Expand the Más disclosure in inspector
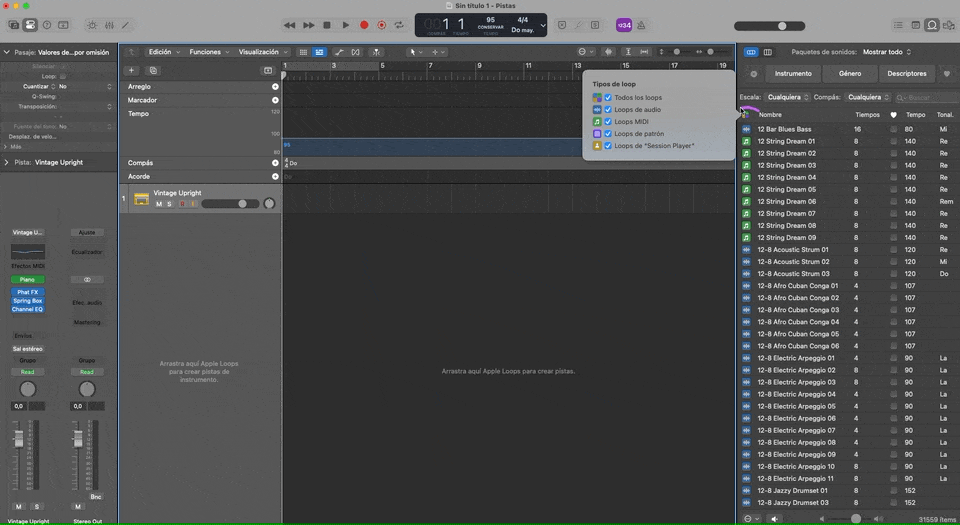 6,147
